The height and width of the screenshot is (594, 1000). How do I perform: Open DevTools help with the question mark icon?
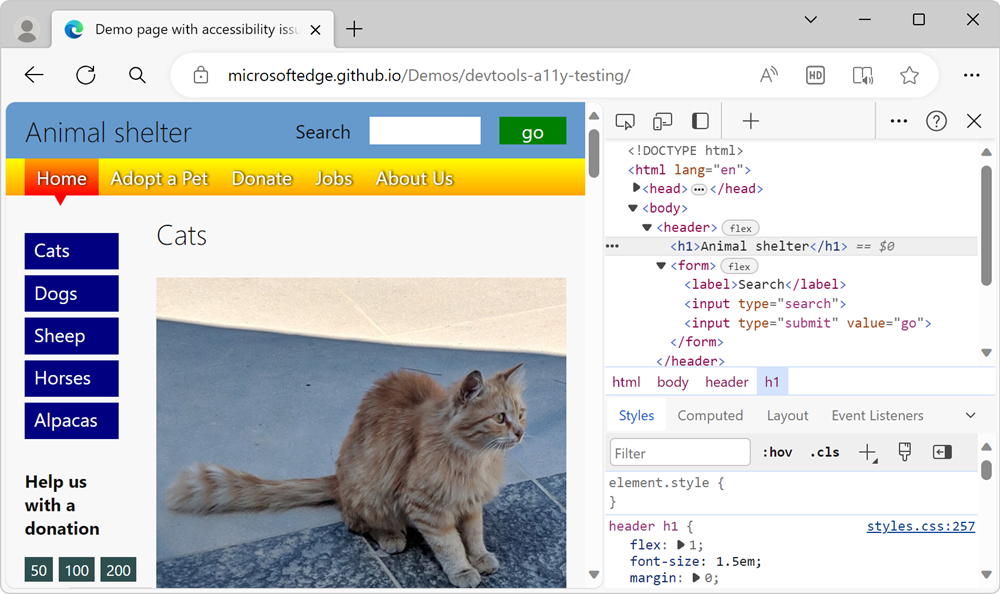point(936,120)
